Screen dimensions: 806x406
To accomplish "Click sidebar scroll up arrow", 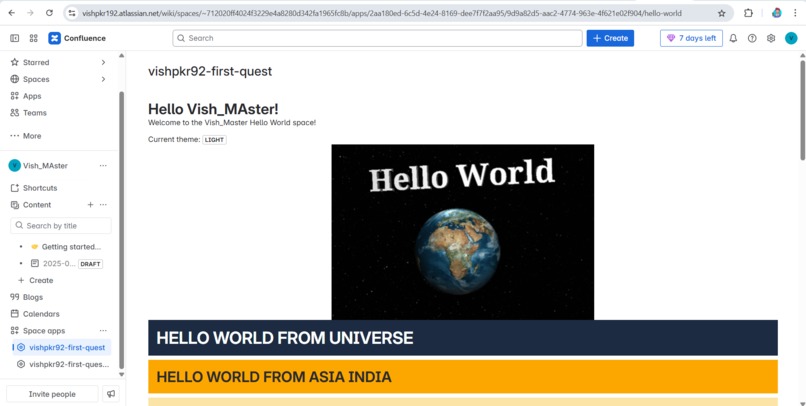I will coord(121,56).
